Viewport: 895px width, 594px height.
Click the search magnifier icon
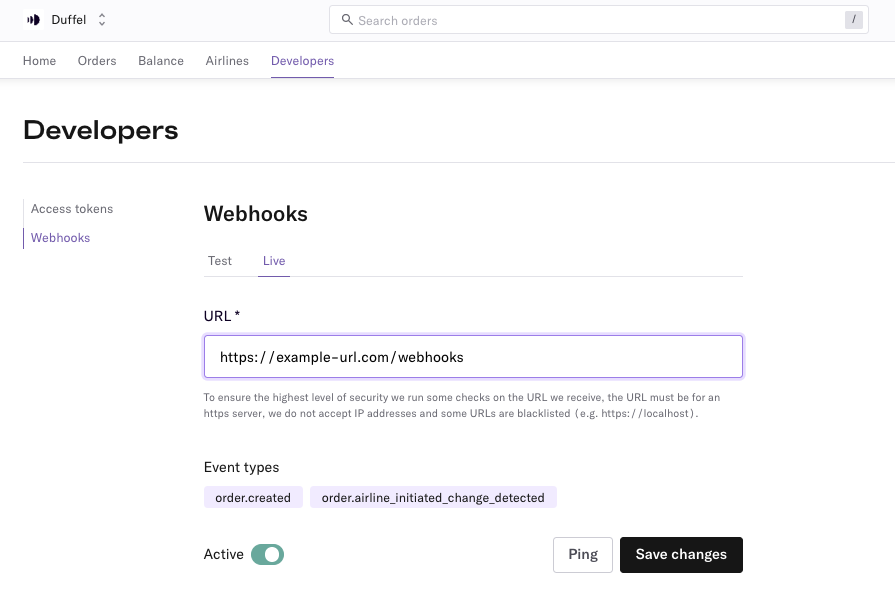click(346, 20)
